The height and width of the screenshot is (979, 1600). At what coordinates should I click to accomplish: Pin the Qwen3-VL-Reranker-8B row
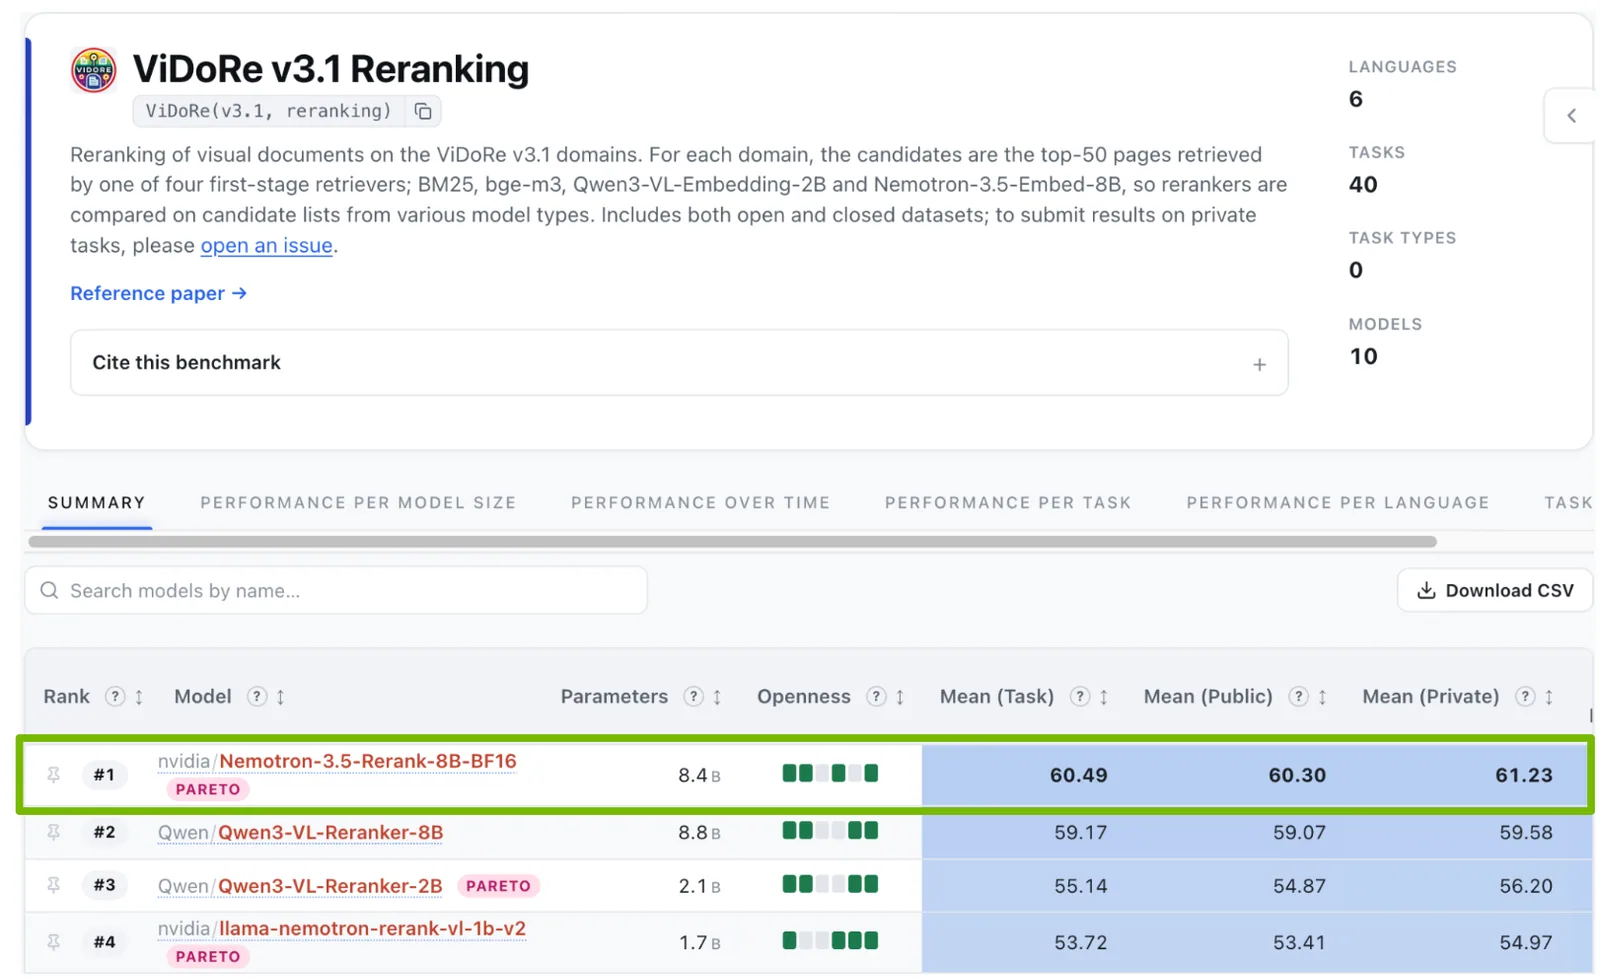(54, 832)
